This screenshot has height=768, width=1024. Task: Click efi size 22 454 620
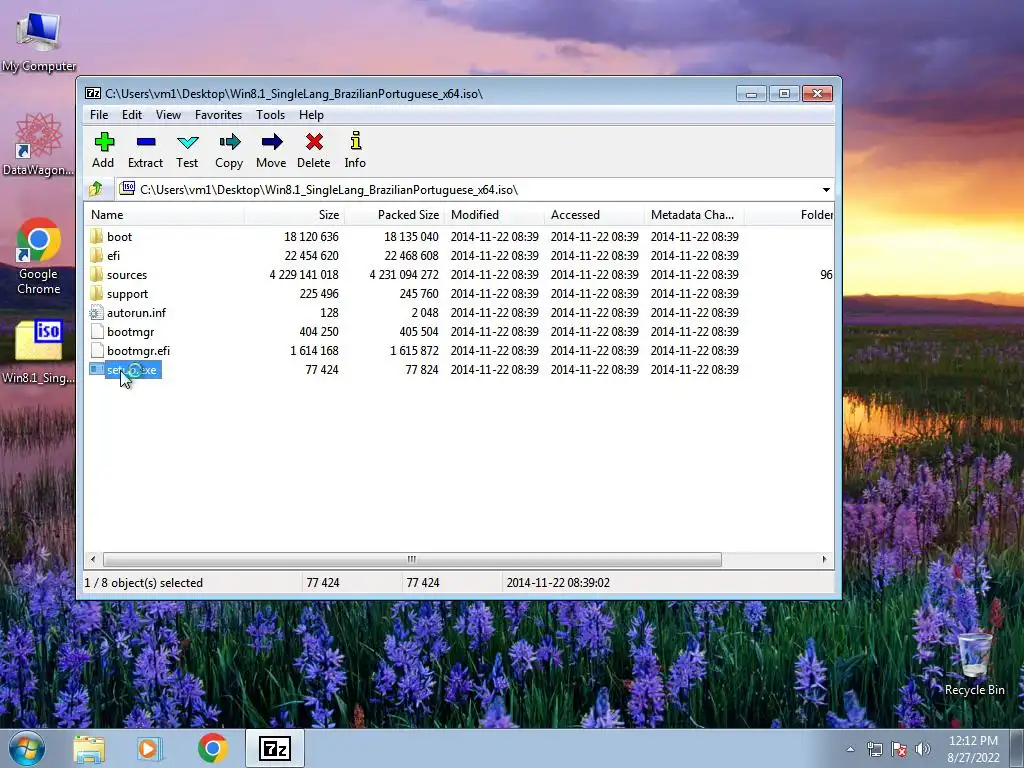point(311,255)
